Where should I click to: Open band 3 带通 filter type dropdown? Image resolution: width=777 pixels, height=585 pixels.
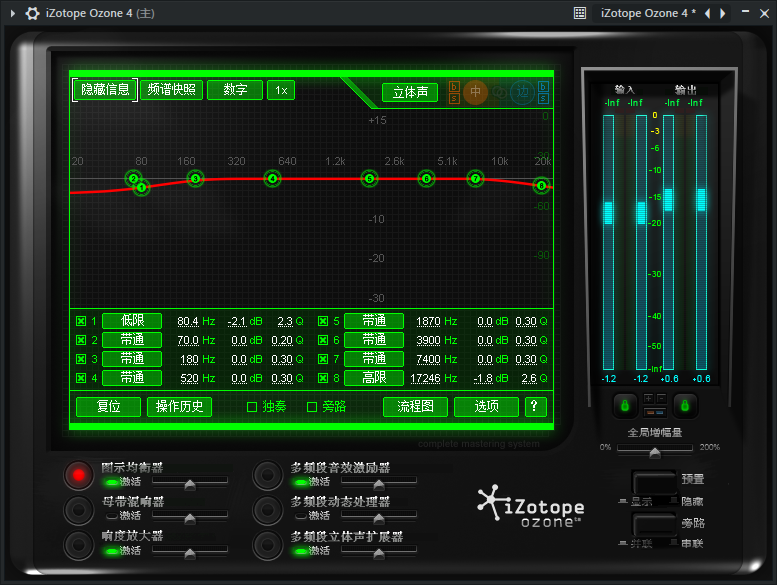click(x=132, y=359)
